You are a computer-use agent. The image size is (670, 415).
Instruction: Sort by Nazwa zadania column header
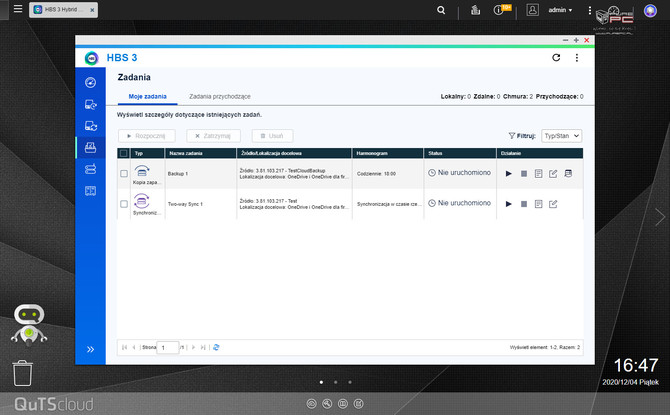(200, 153)
